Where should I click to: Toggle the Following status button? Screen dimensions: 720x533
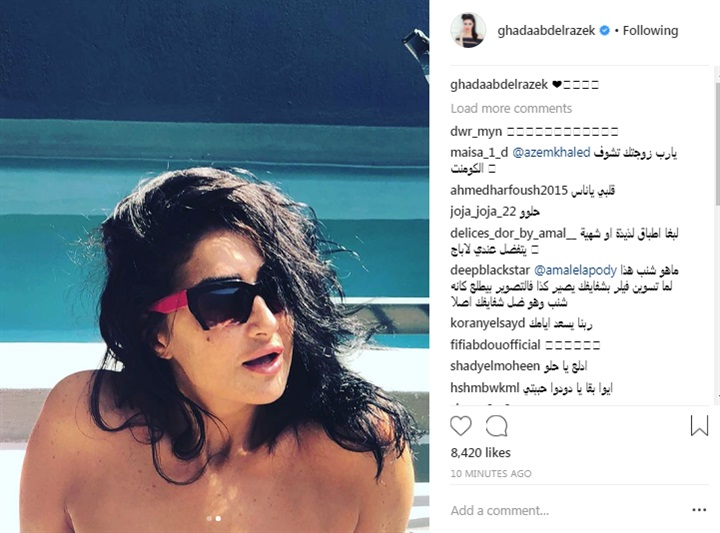650,30
